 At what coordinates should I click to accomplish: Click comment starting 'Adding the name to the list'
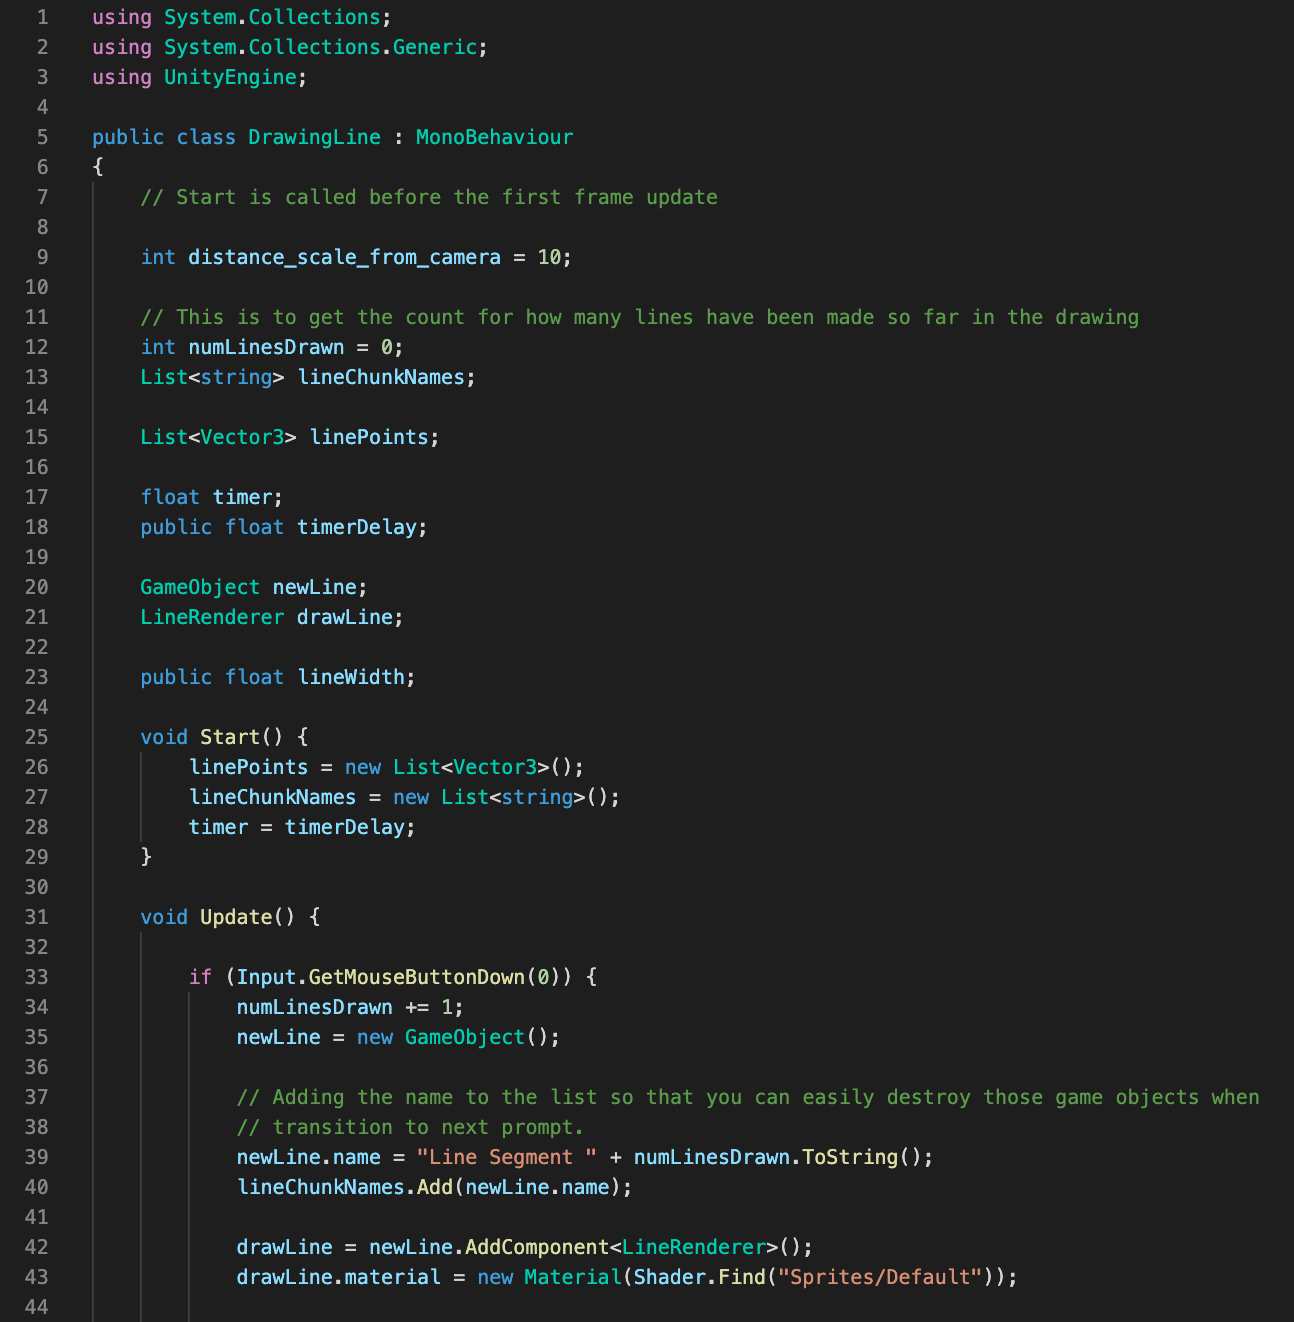coord(748,1097)
